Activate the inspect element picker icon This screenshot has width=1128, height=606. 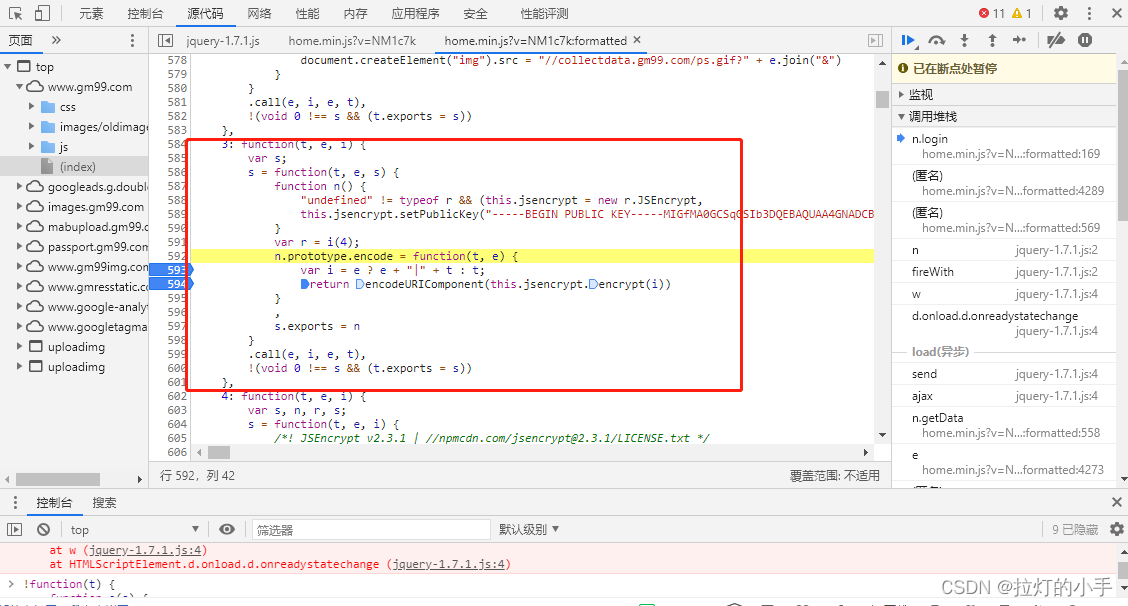(15, 13)
